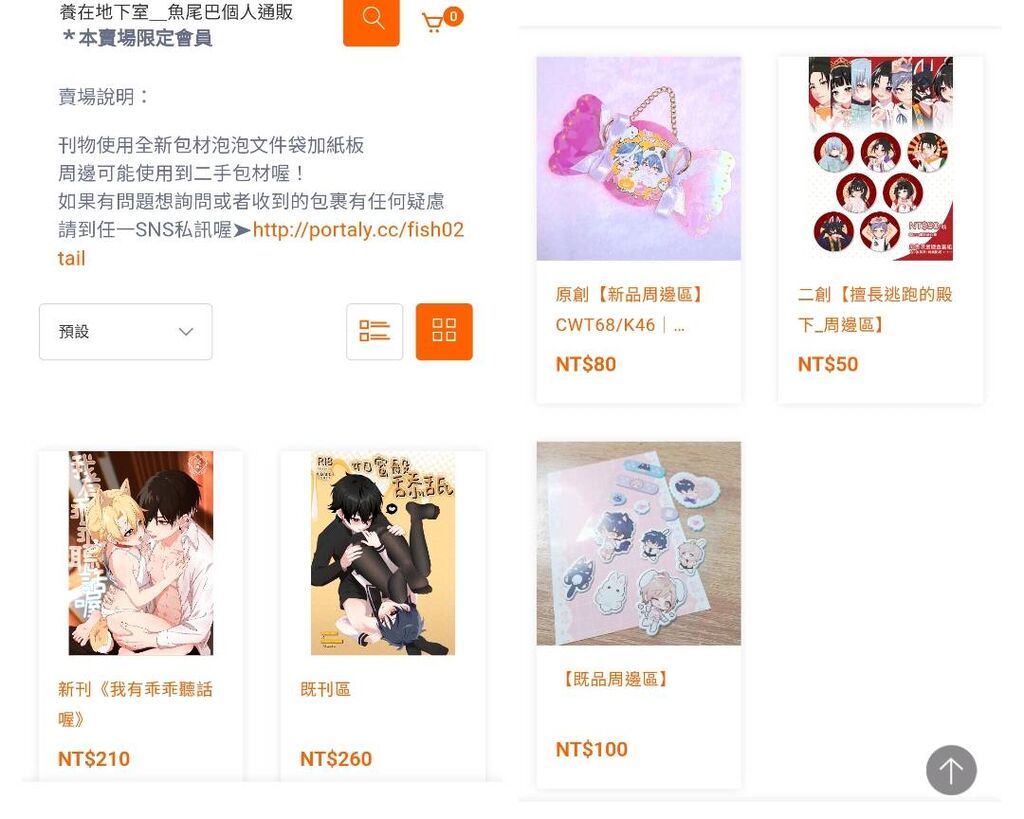Switch to grid view layout
The height and width of the screenshot is (819, 1024).
tap(444, 331)
